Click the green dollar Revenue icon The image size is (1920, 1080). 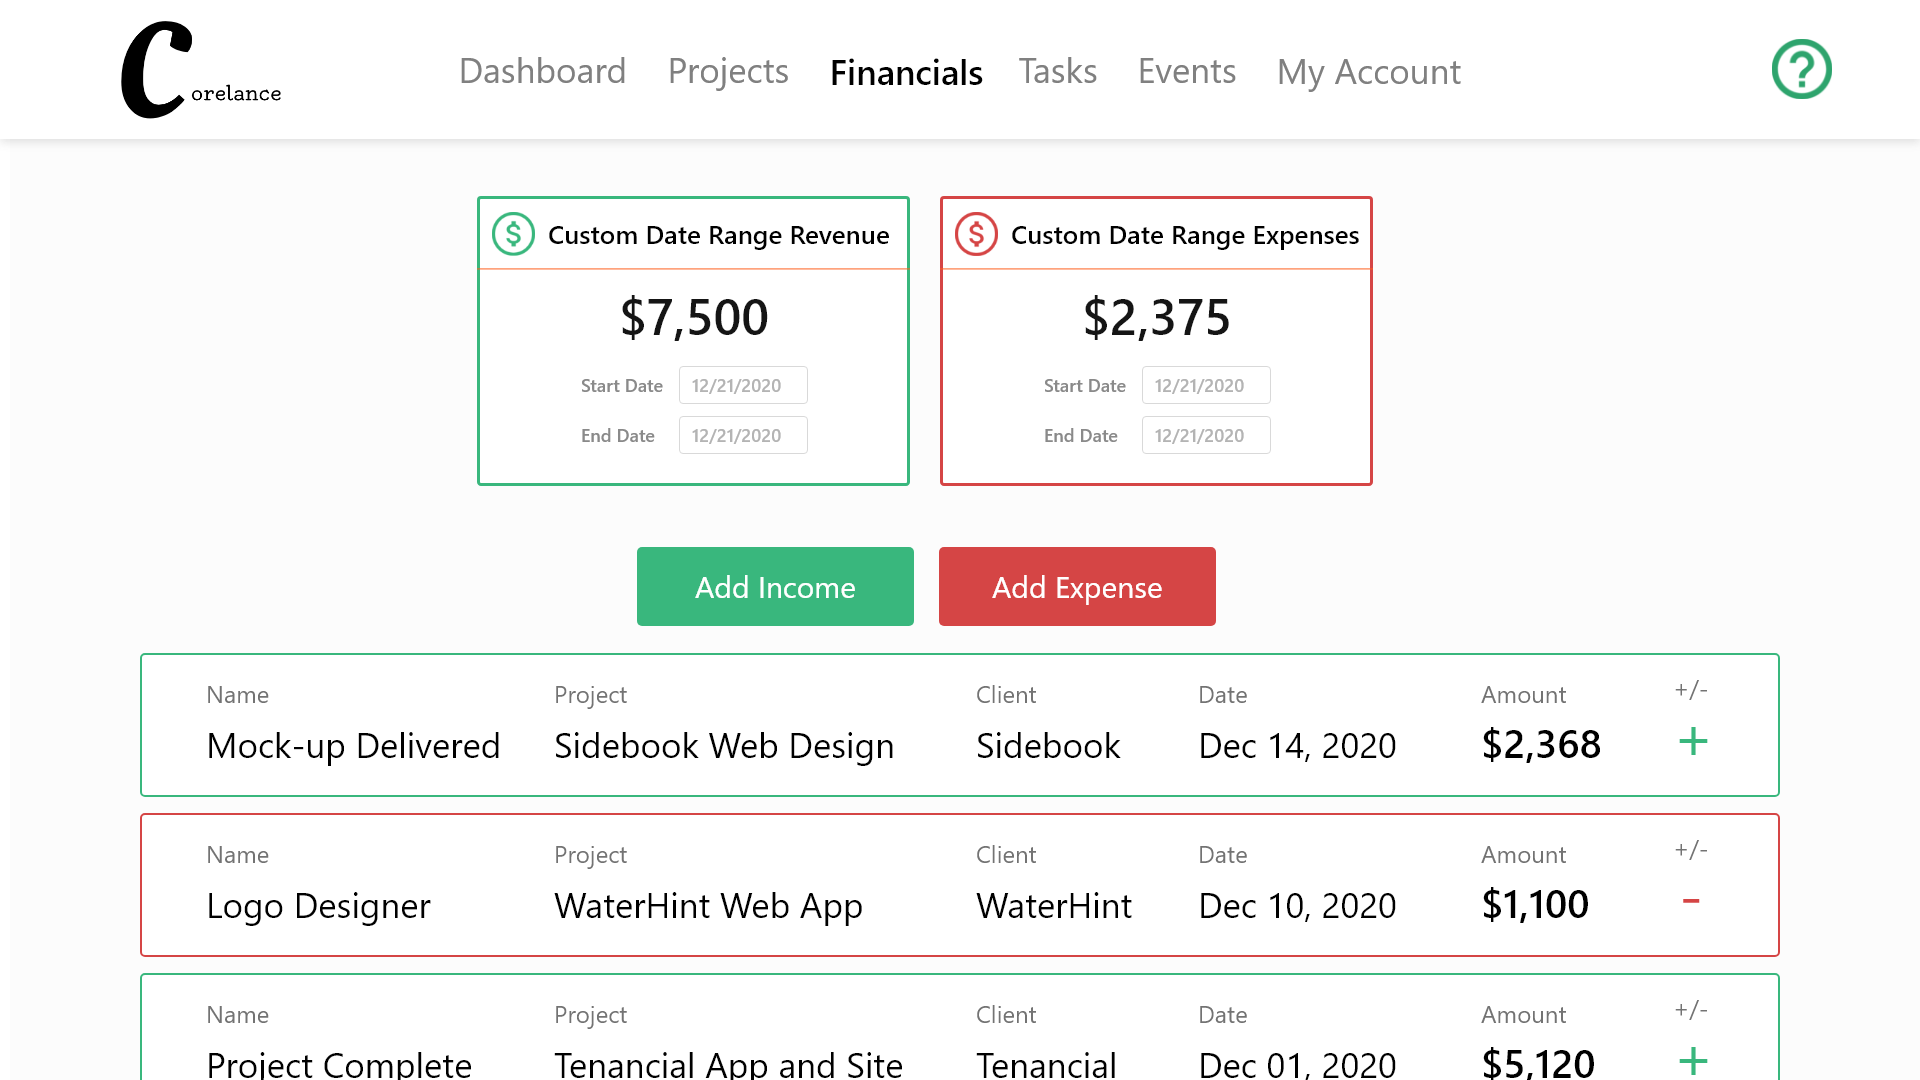coord(513,234)
